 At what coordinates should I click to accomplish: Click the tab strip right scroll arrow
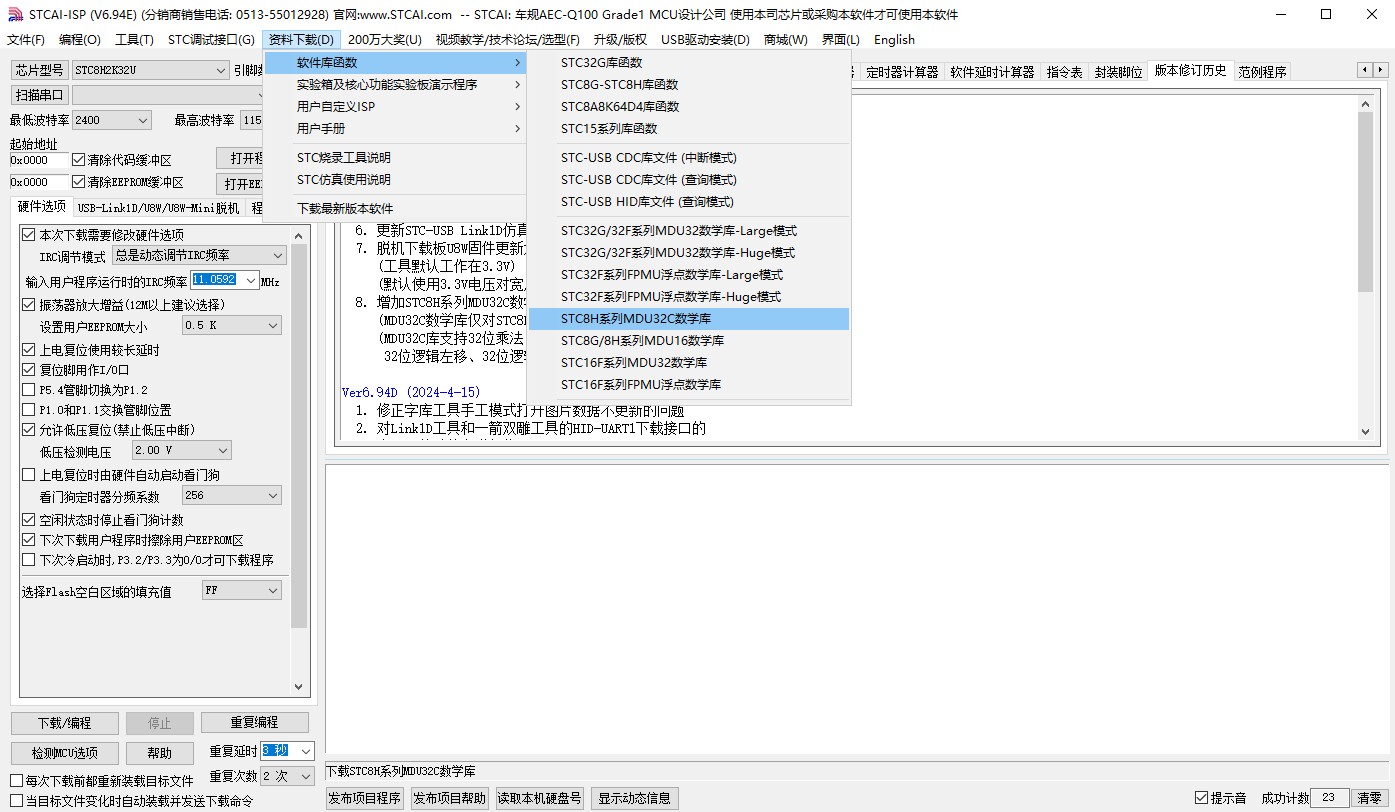(x=1380, y=69)
